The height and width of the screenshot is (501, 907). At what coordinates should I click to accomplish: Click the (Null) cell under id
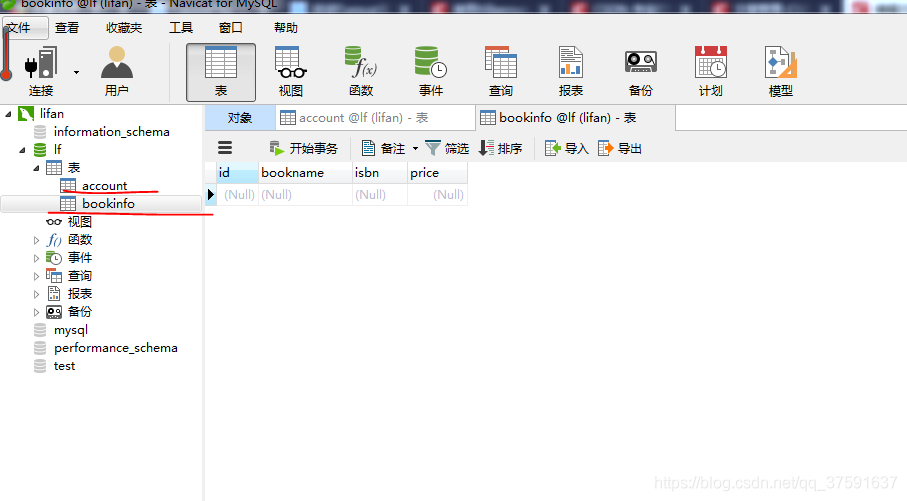tap(237, 194)
